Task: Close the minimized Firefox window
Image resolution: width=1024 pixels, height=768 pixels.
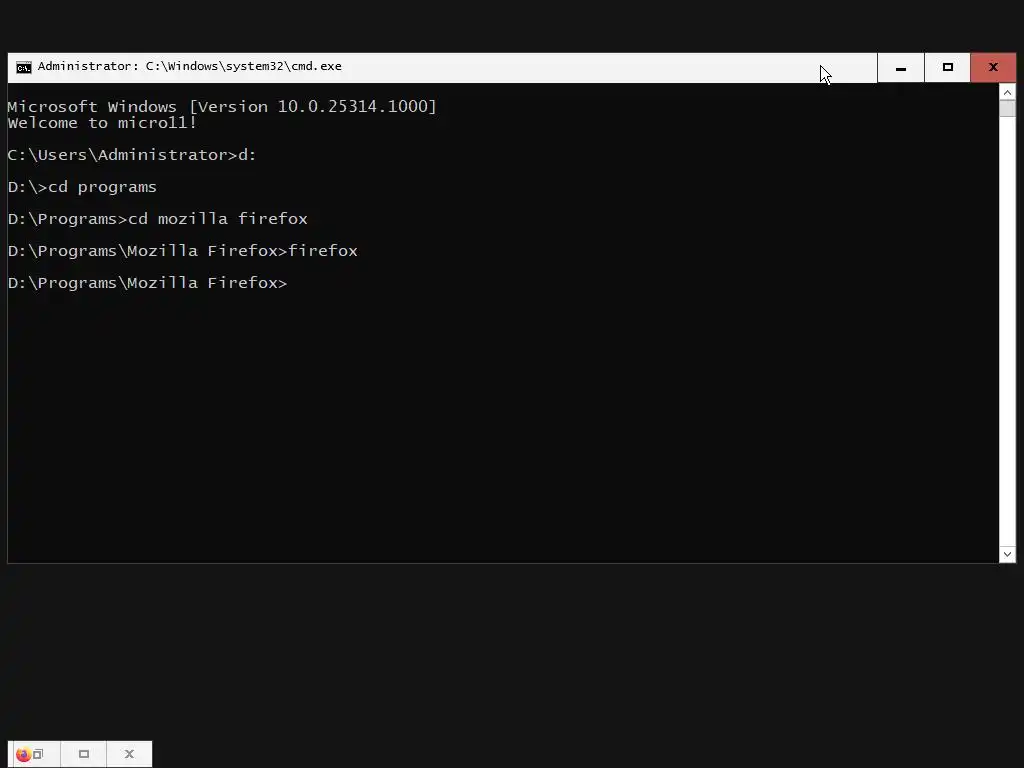Action: (x=129, y=754)
